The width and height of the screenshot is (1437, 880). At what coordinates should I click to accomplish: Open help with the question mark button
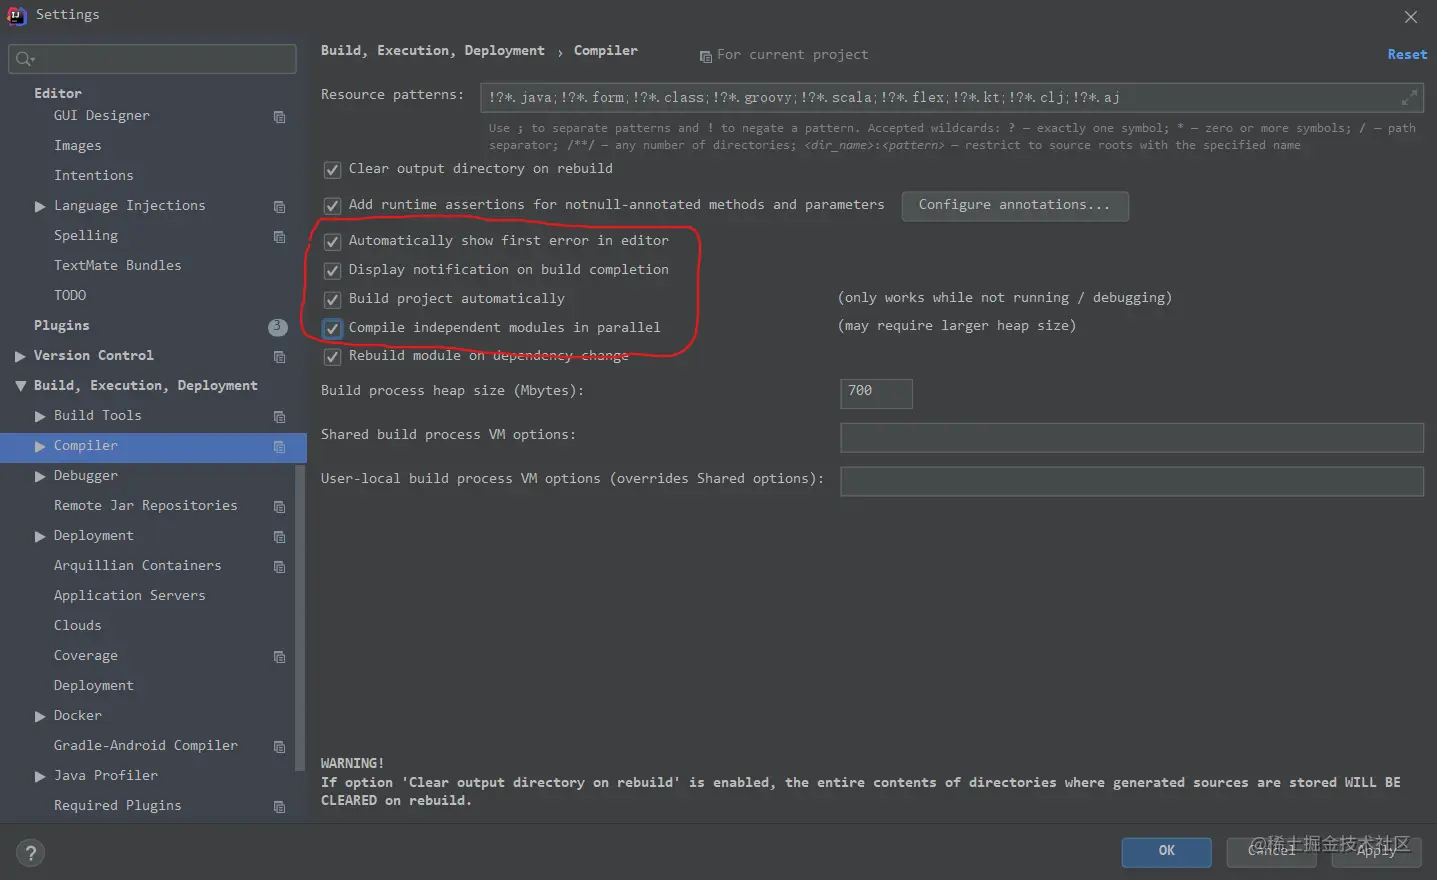(x=30, y=853)
